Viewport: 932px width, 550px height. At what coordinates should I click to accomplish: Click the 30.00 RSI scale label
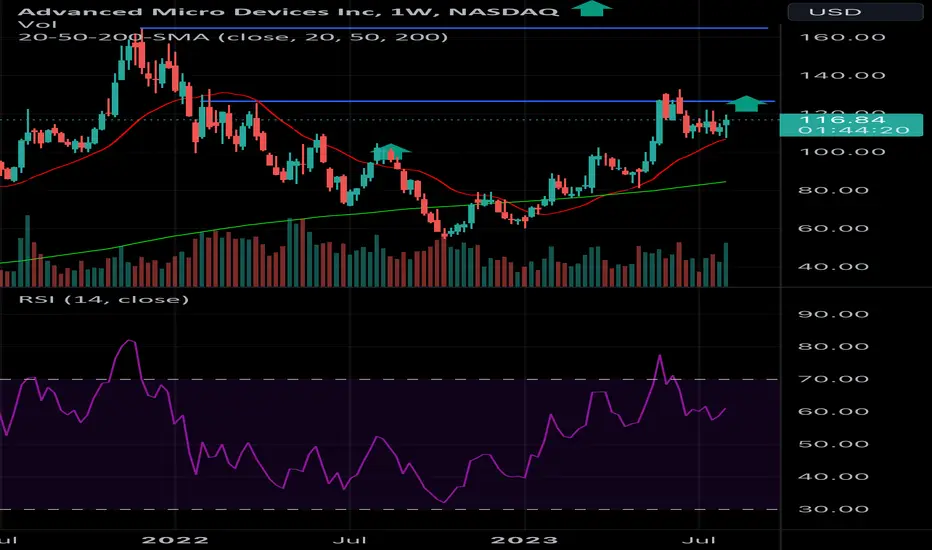[x=833, y=509]
